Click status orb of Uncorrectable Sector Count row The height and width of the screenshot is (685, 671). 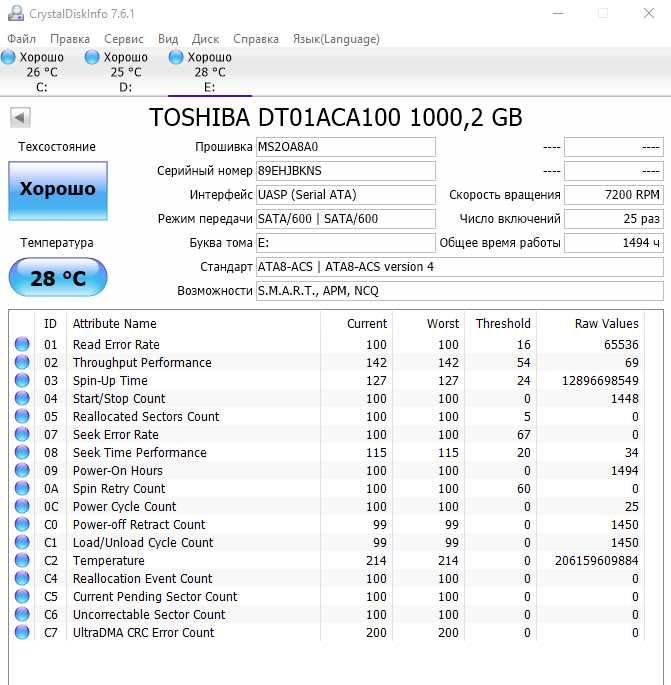(22, 614)
